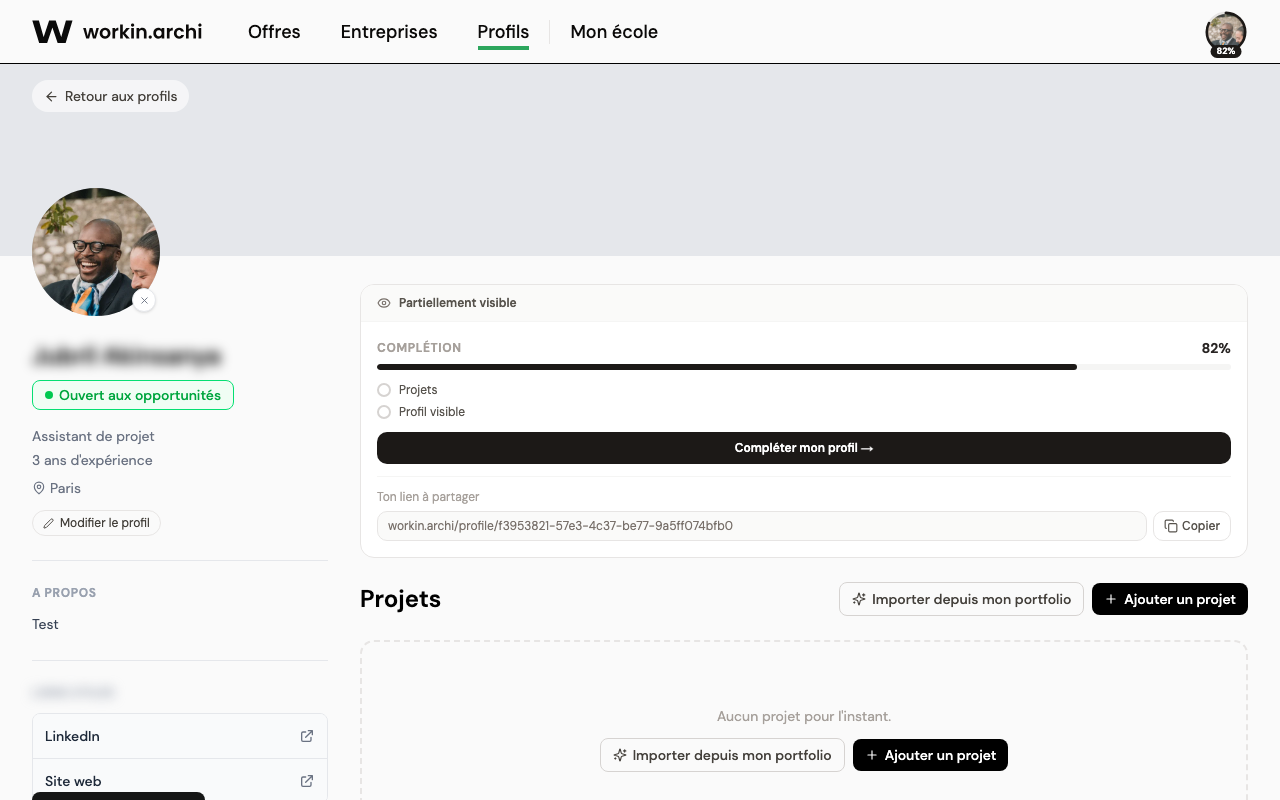This screenshot has height=800, width=1280.
Task: Open the Offres menu item
Action: pos(274,32)
